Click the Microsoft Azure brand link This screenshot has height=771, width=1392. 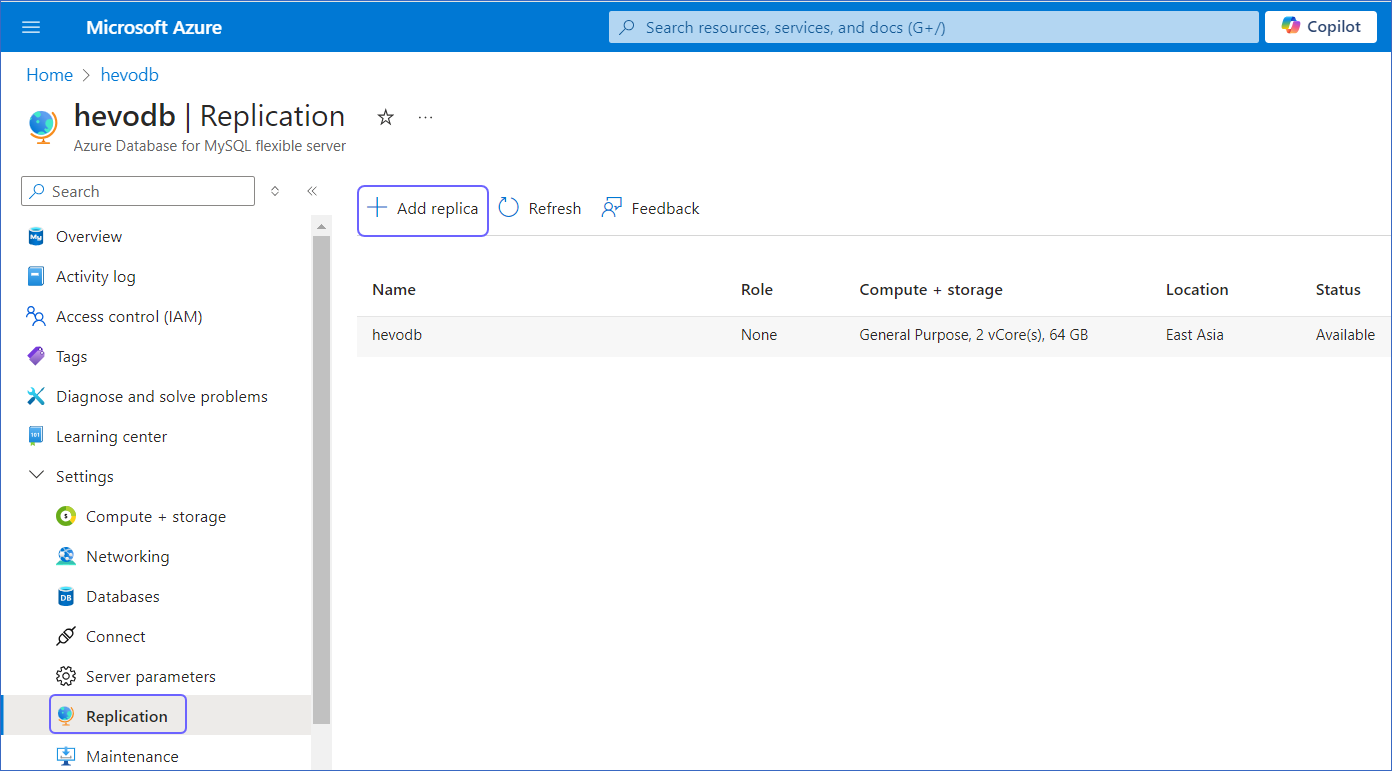154,27
